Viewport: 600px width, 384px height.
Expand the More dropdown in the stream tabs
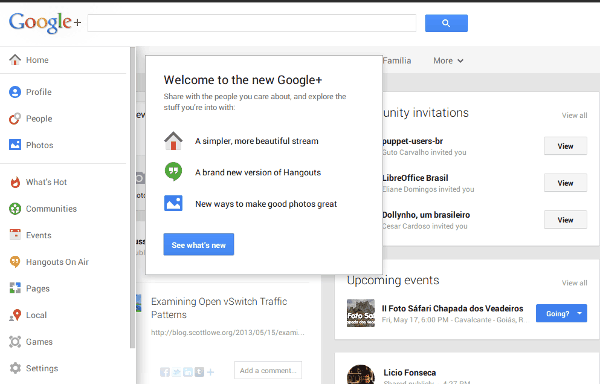pyautogui.click(x=448, y=60)
